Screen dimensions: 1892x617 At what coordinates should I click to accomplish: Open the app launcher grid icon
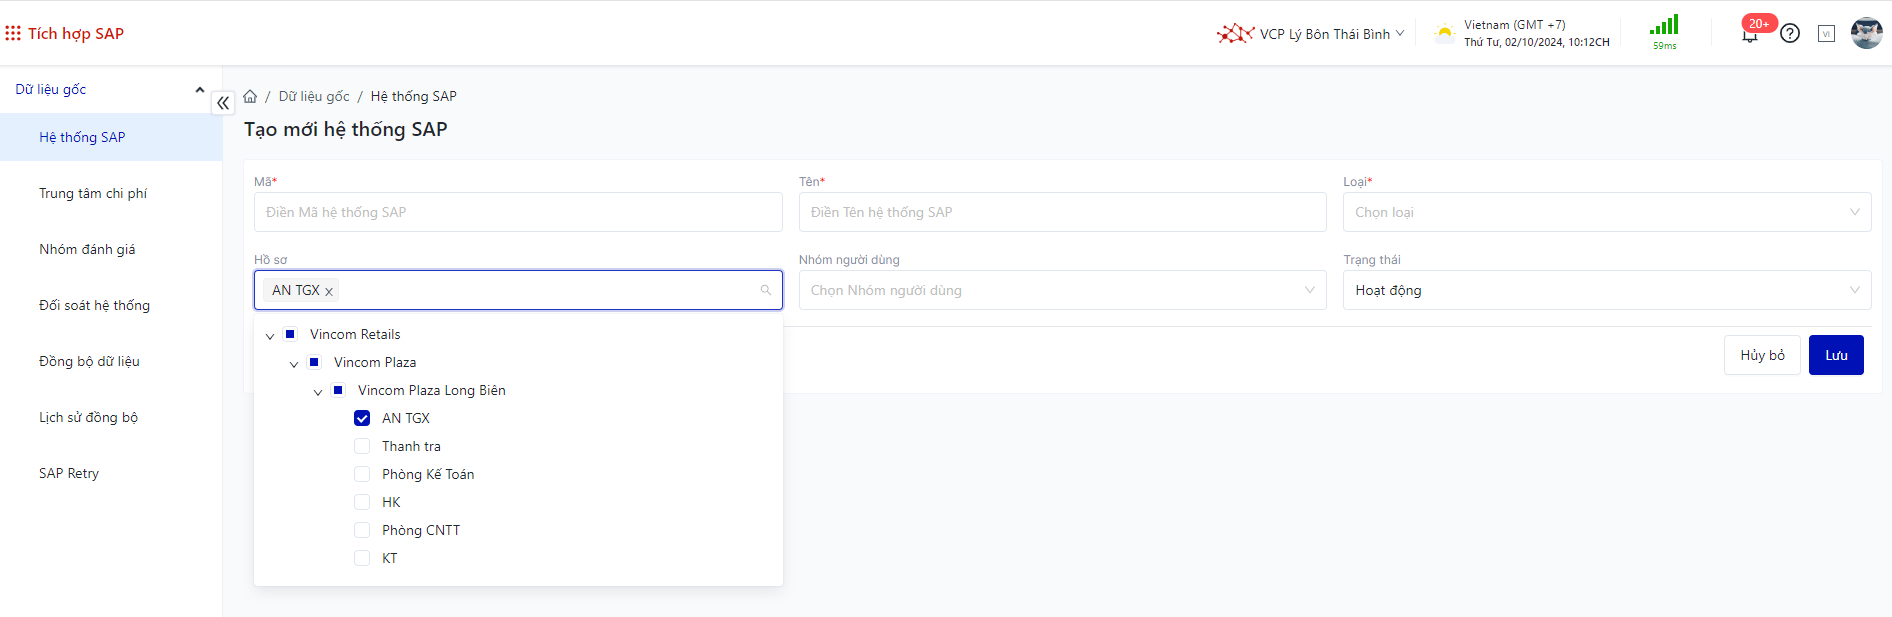[x=13, y=33]
